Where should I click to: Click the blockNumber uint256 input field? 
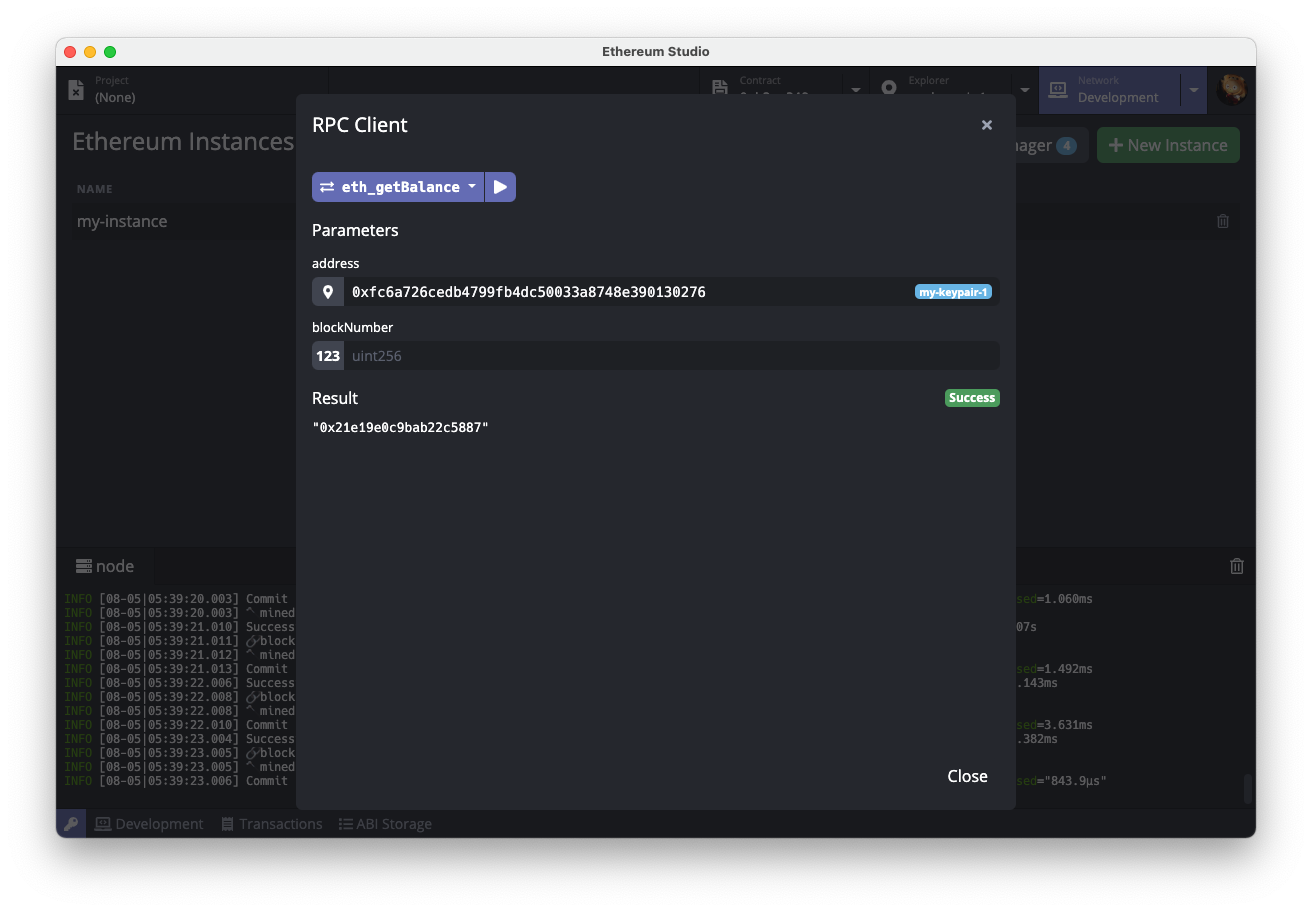click(671, 356)
